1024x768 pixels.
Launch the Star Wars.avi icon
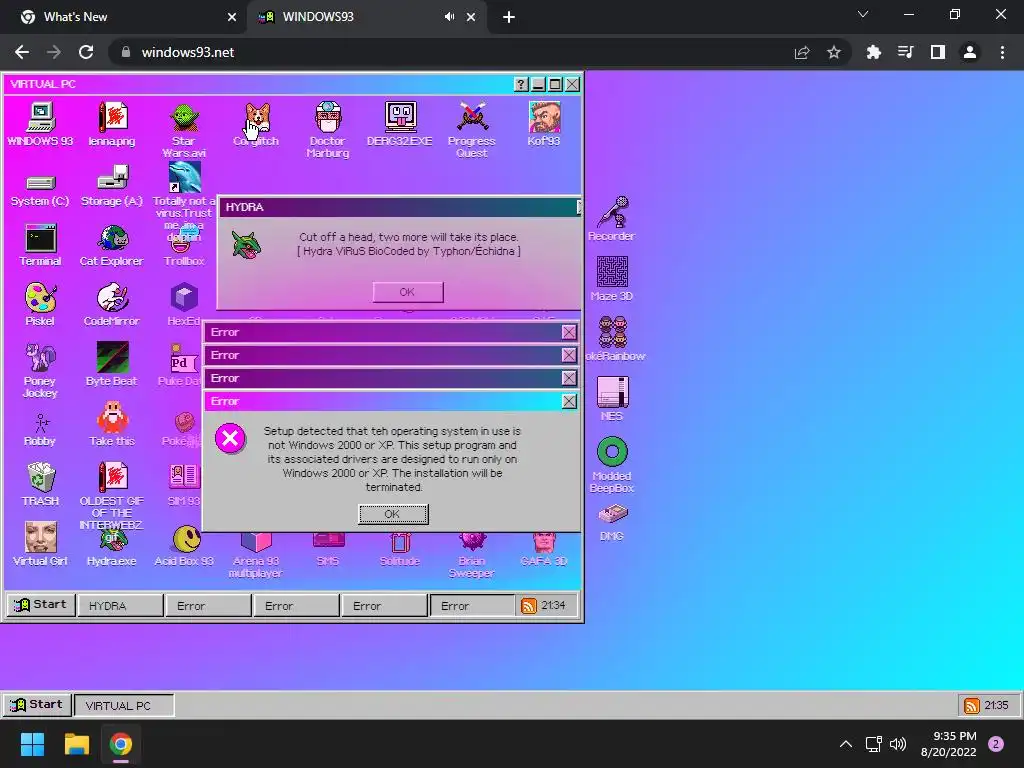click(x=184, y=118)
